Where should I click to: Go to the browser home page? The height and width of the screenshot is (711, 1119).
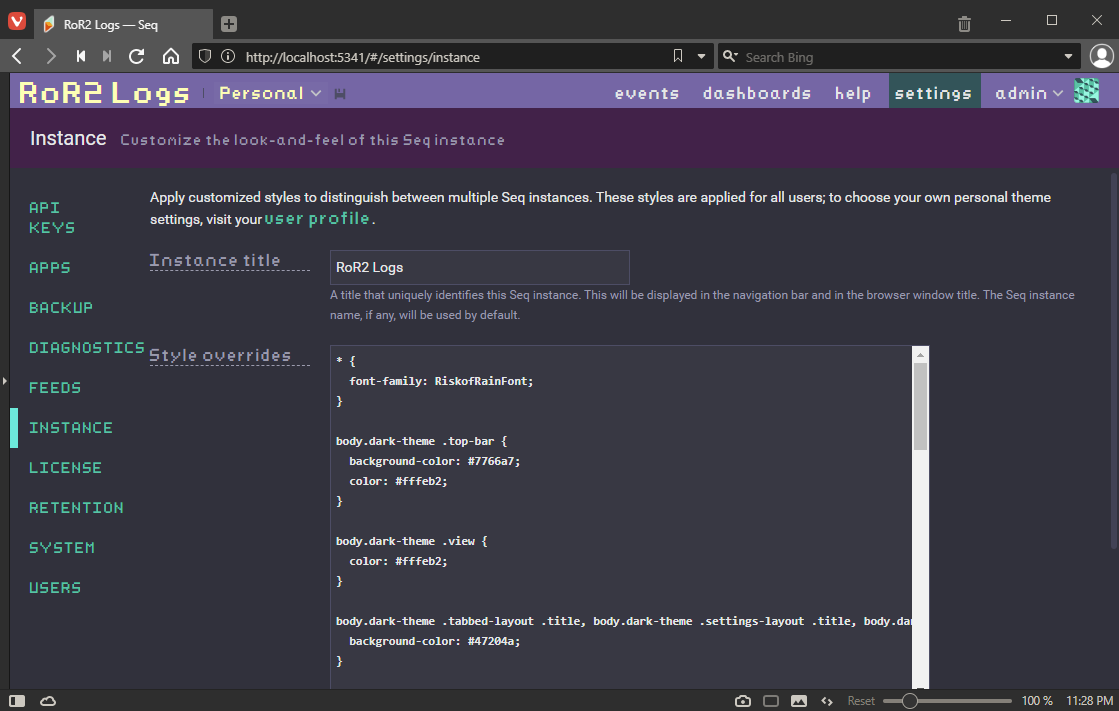[x=171, y=56]
